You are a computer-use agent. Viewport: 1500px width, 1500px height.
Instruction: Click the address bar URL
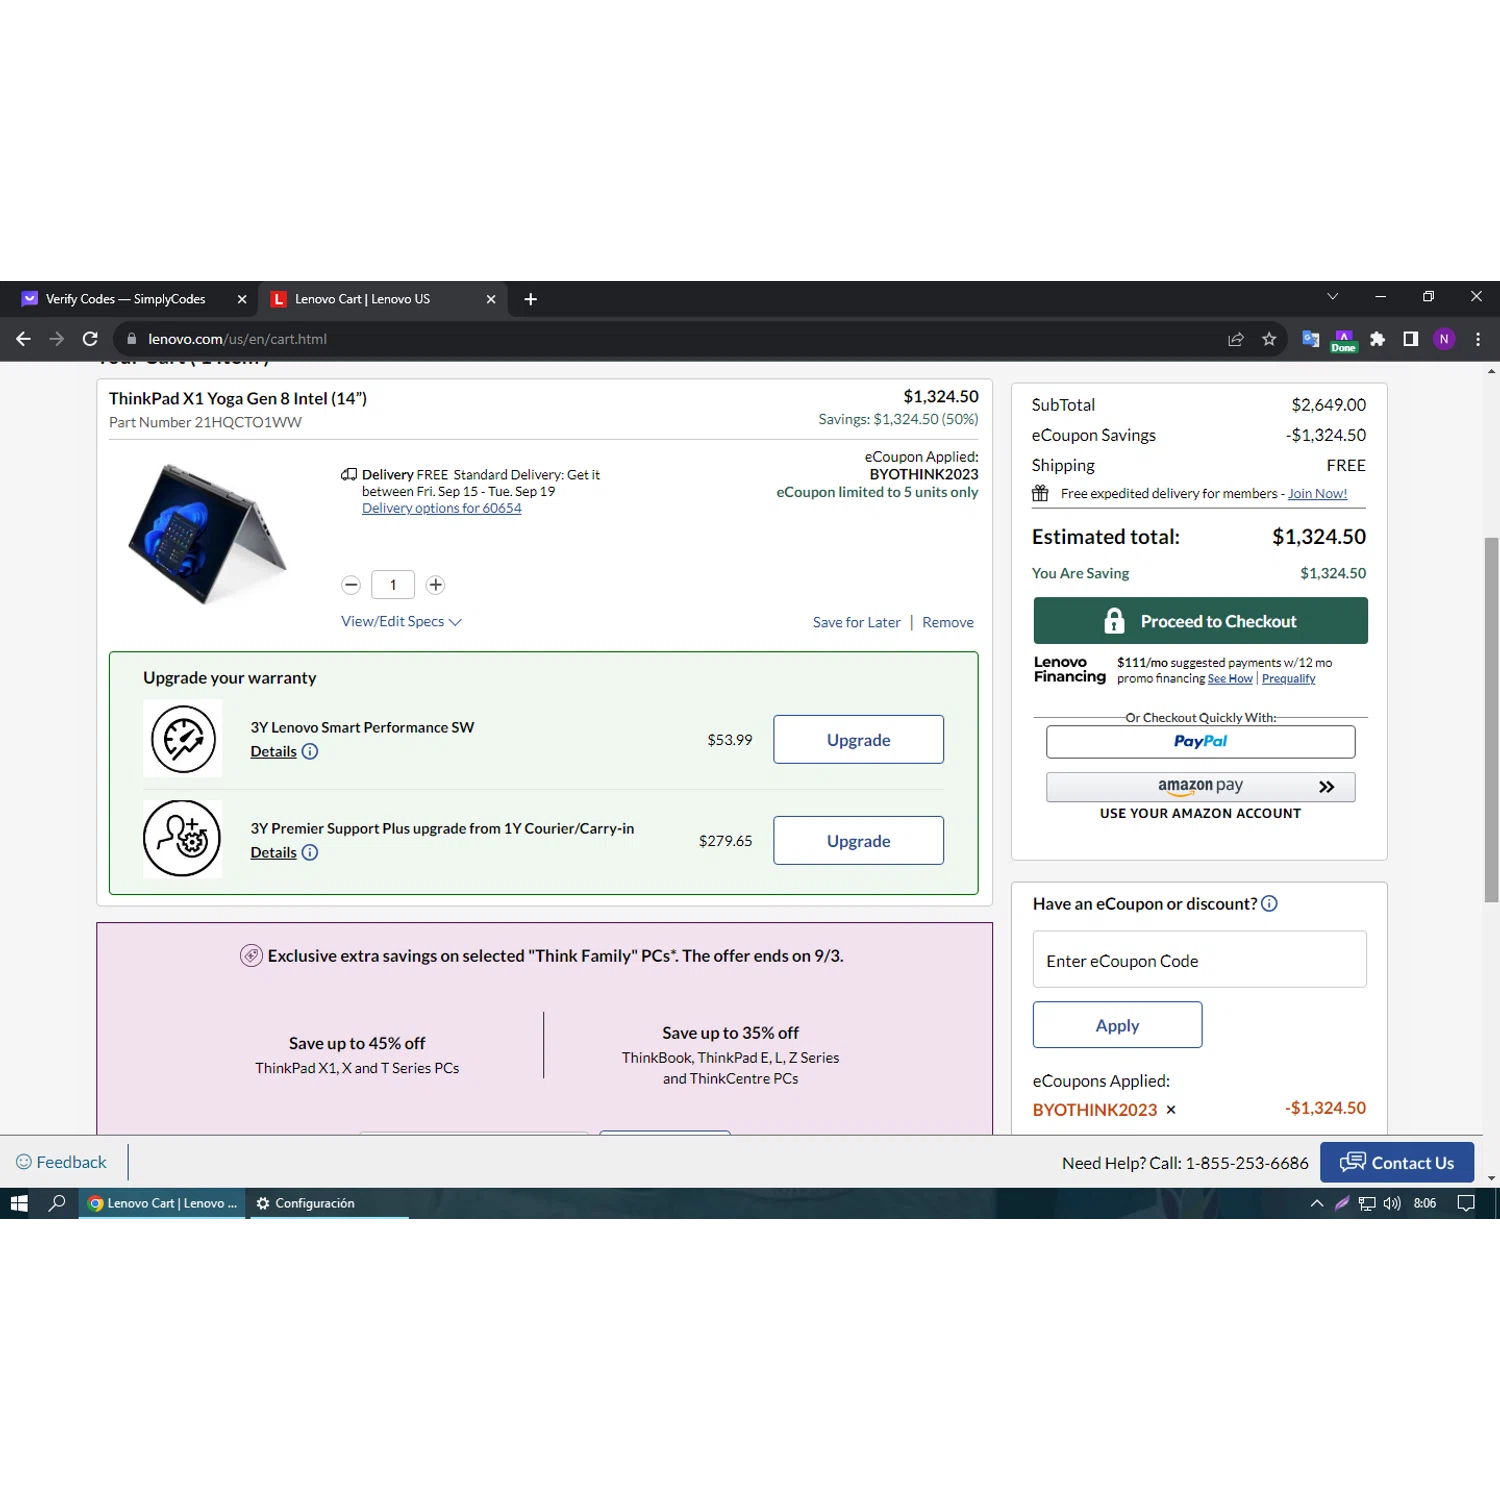coord(238,339)
